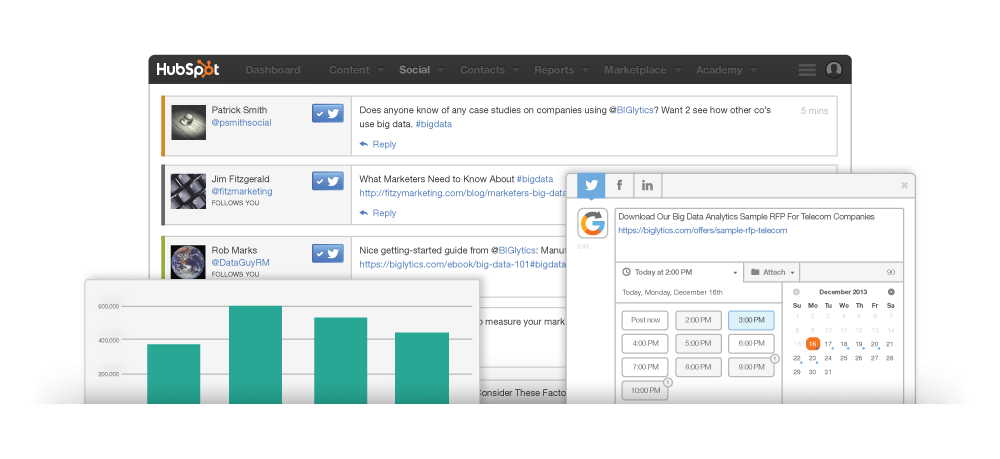Close the social composer popup
Viewport: 1000px width, 459px height.
[x=904, y=186]
